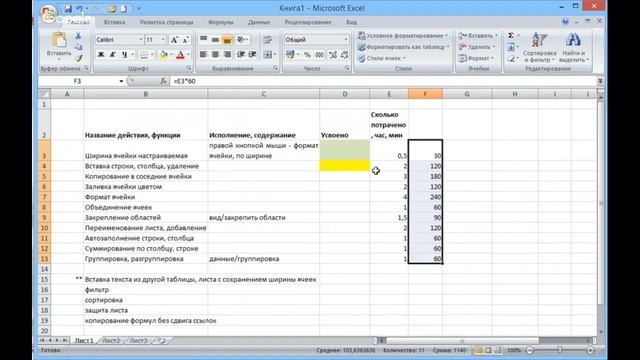Align text to top of cell
The width and height of the screenshot is (640, 360).
203,40
